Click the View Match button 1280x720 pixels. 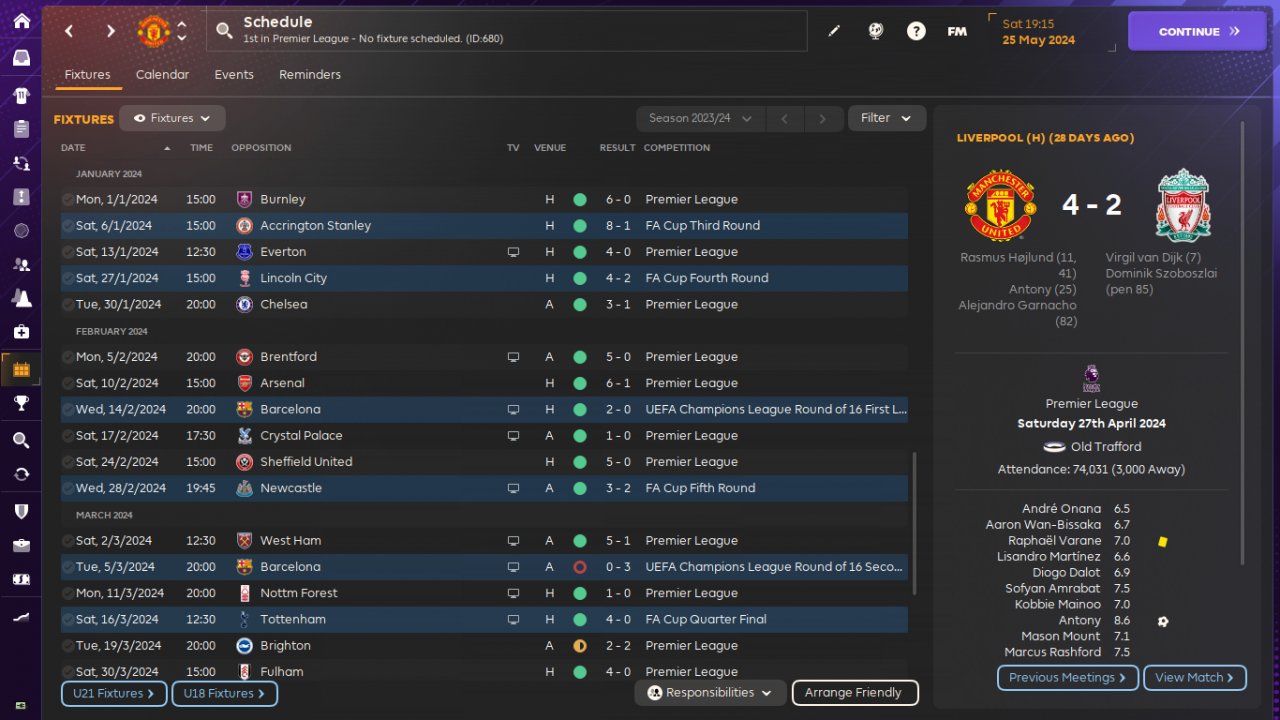point(1195,678)
